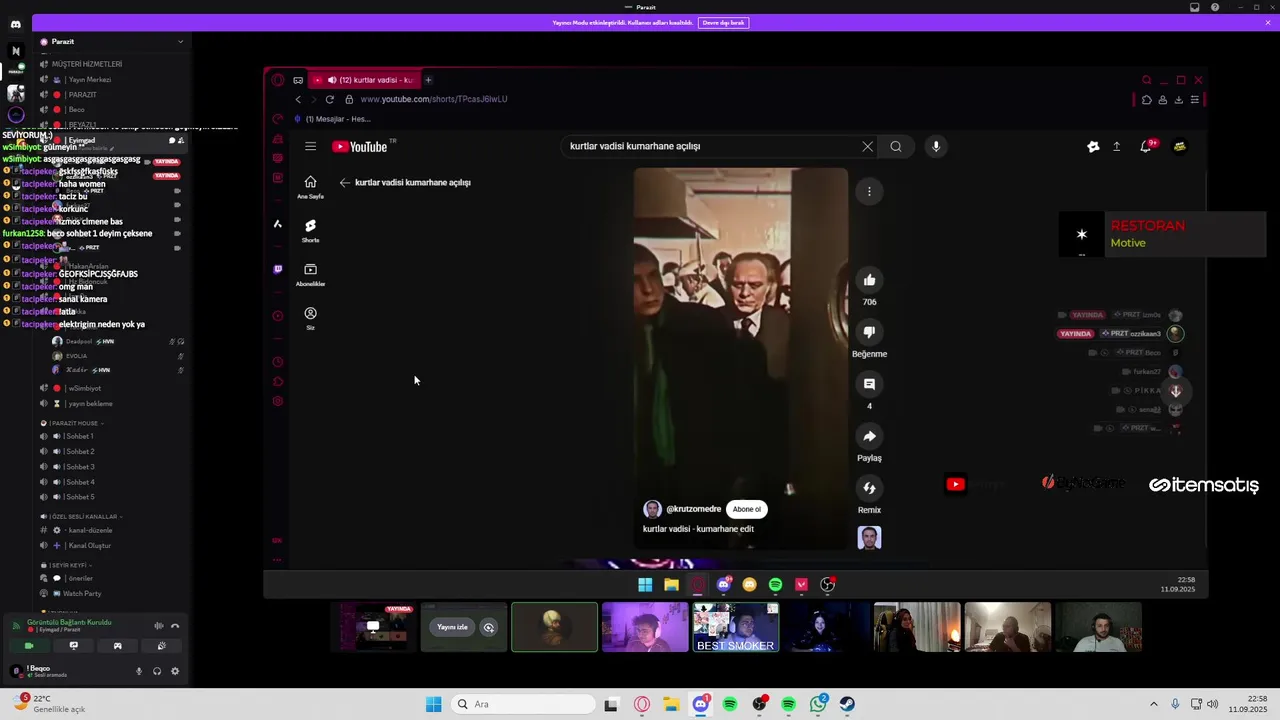This screenshot has height=720, width=1280.
Task: Remix this Short
Action: (x=869, y=488)
